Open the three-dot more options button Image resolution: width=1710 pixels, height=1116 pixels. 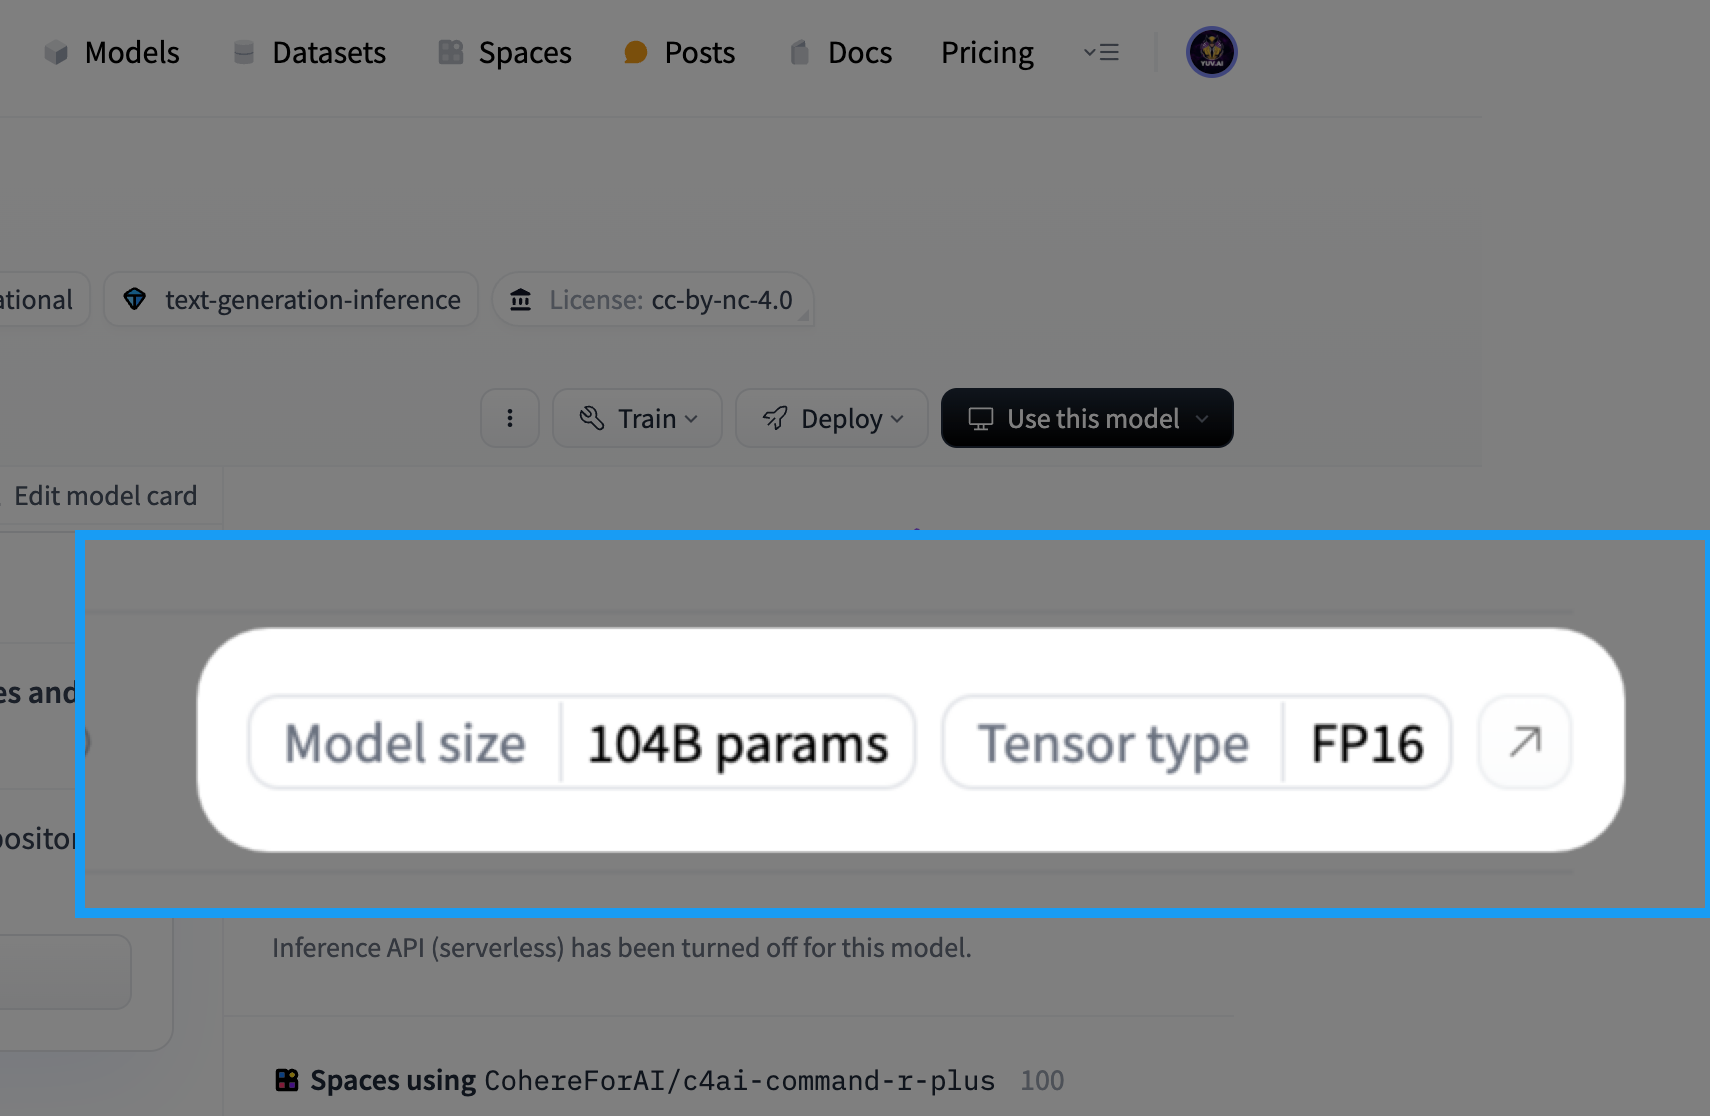click(510, 418)
